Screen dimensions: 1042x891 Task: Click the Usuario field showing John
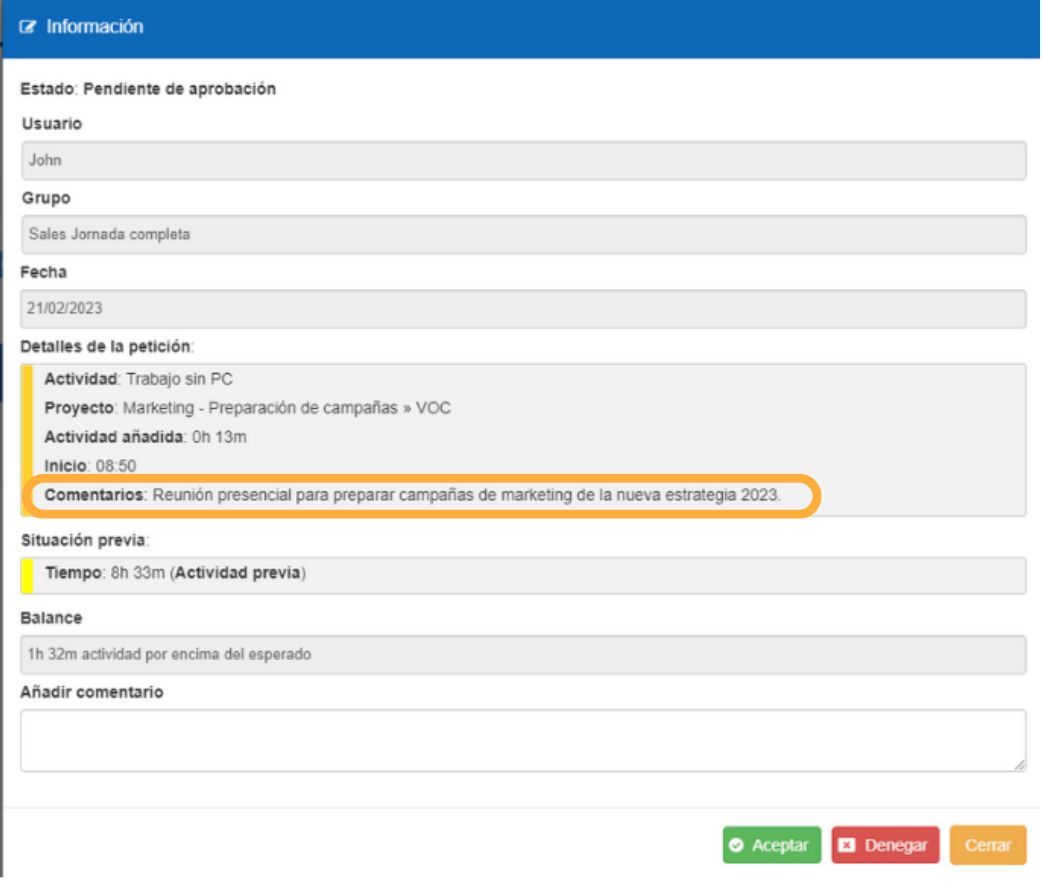522,160
